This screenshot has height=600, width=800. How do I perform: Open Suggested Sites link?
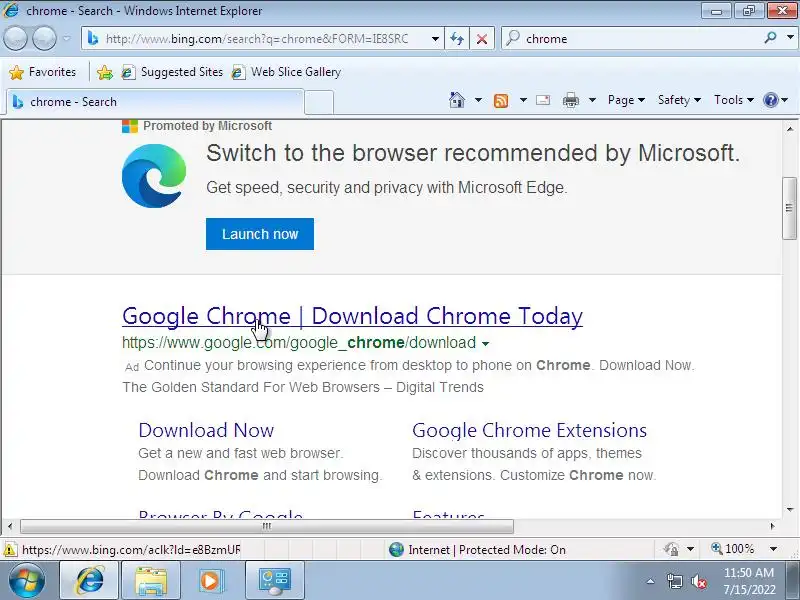[x=172, y=72]
